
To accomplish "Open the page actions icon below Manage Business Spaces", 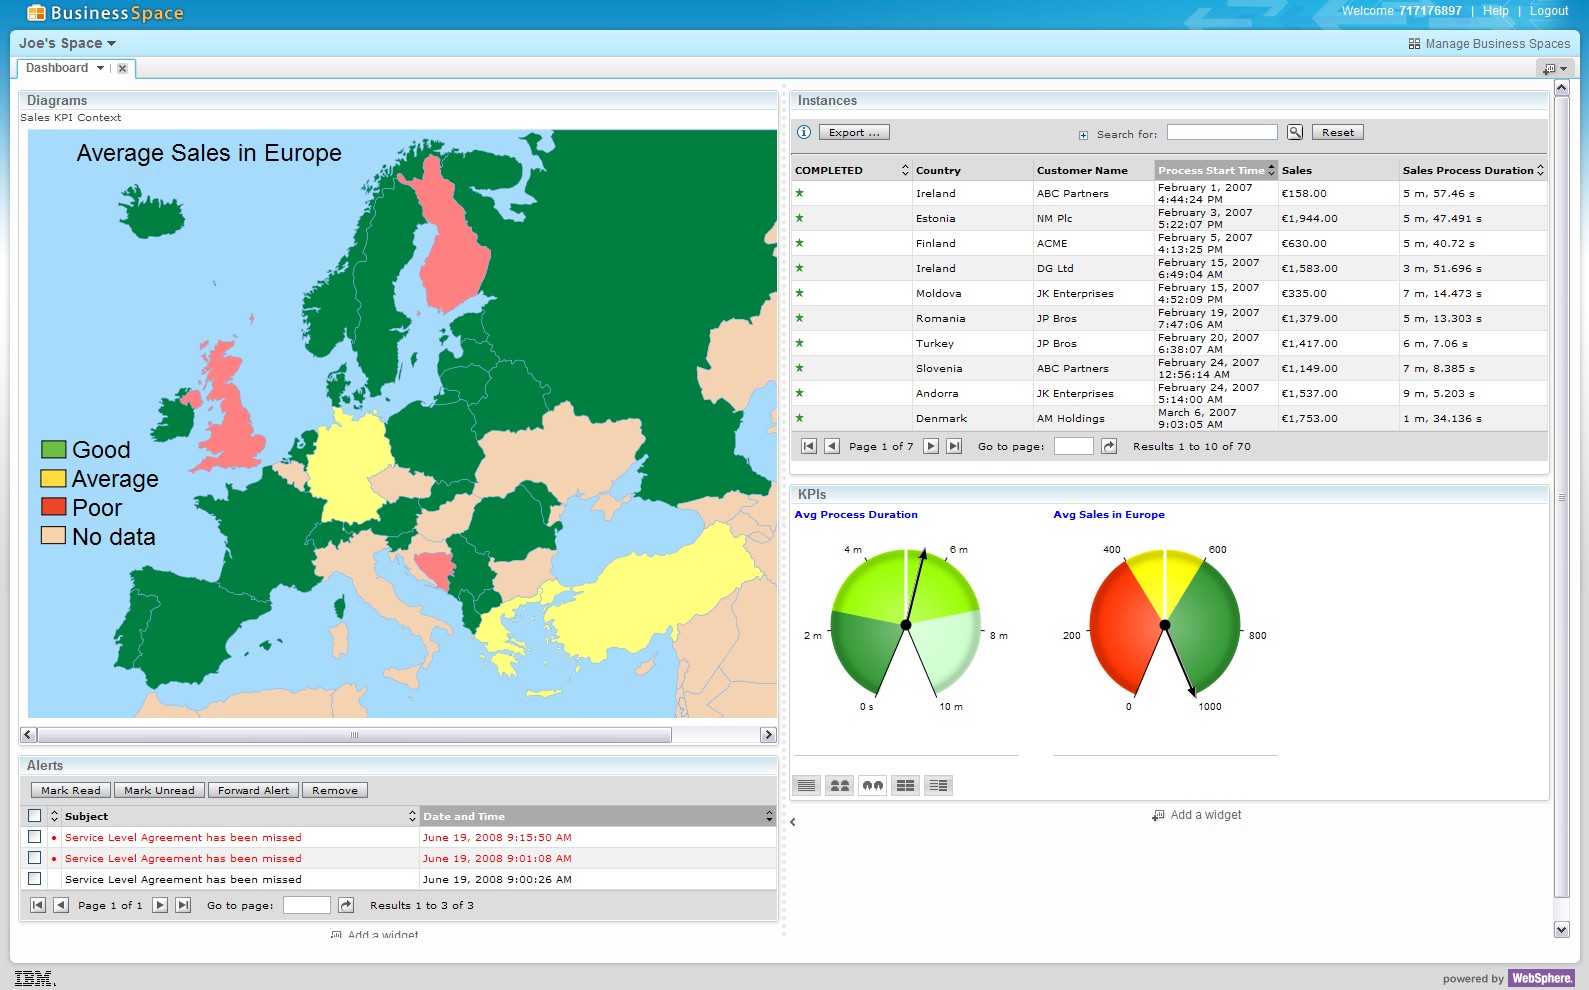I will tap(1555, 68).
